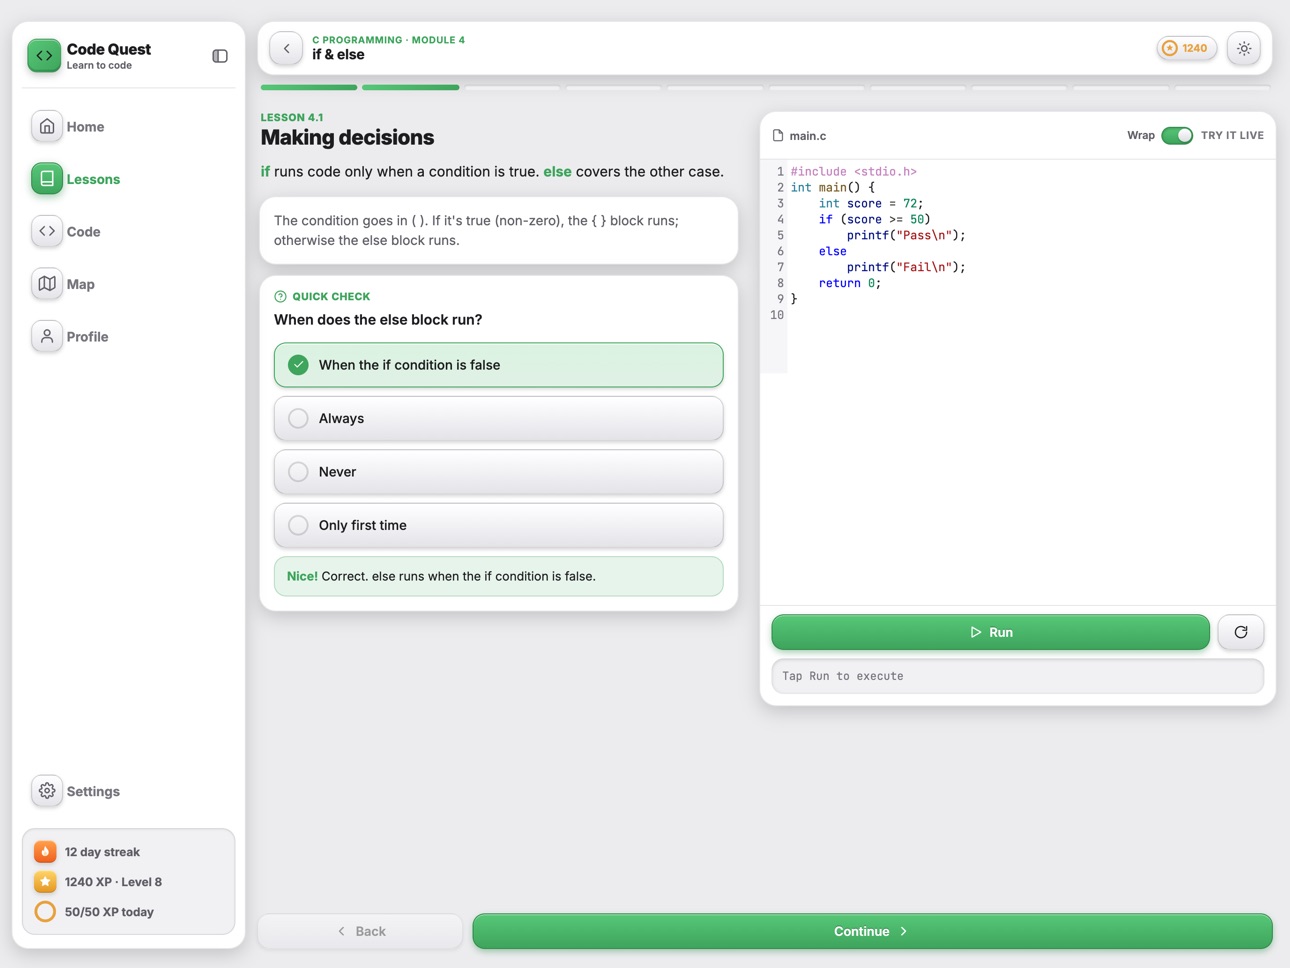Select the answer 'When the if condition is false'

click(499, 365)
